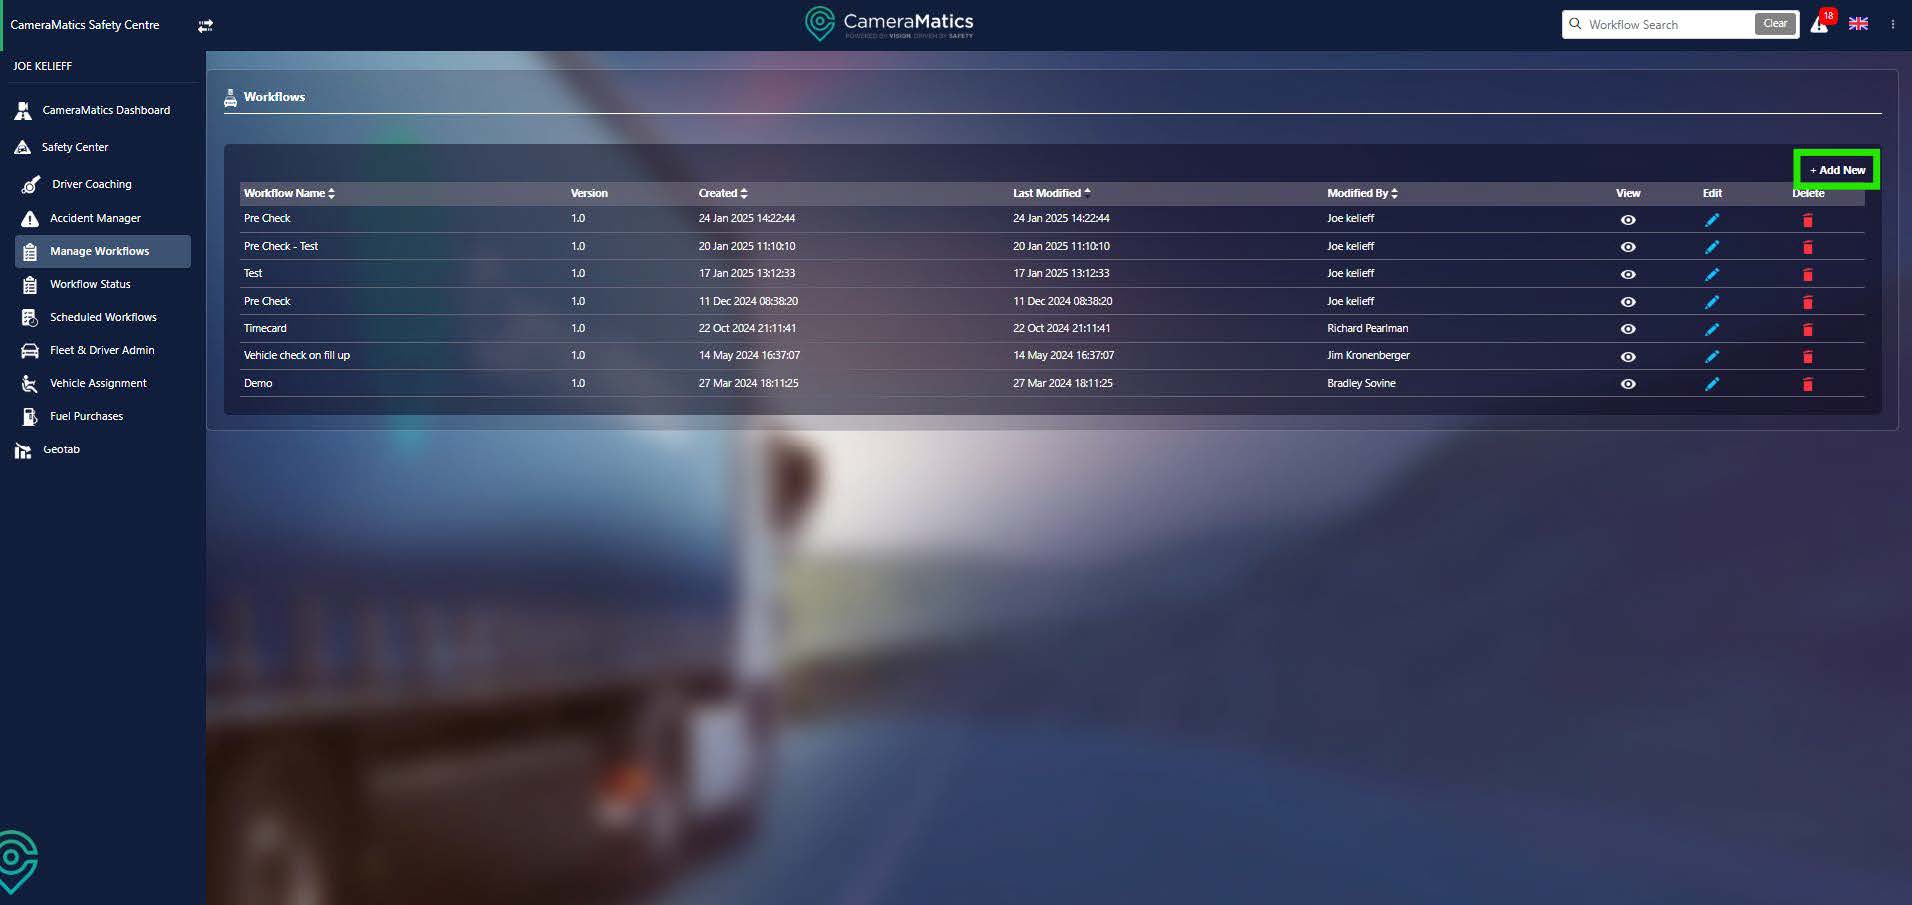
Task: Sort by Modified By column header
Action: pyautogui.click(x=1361, y=193)
